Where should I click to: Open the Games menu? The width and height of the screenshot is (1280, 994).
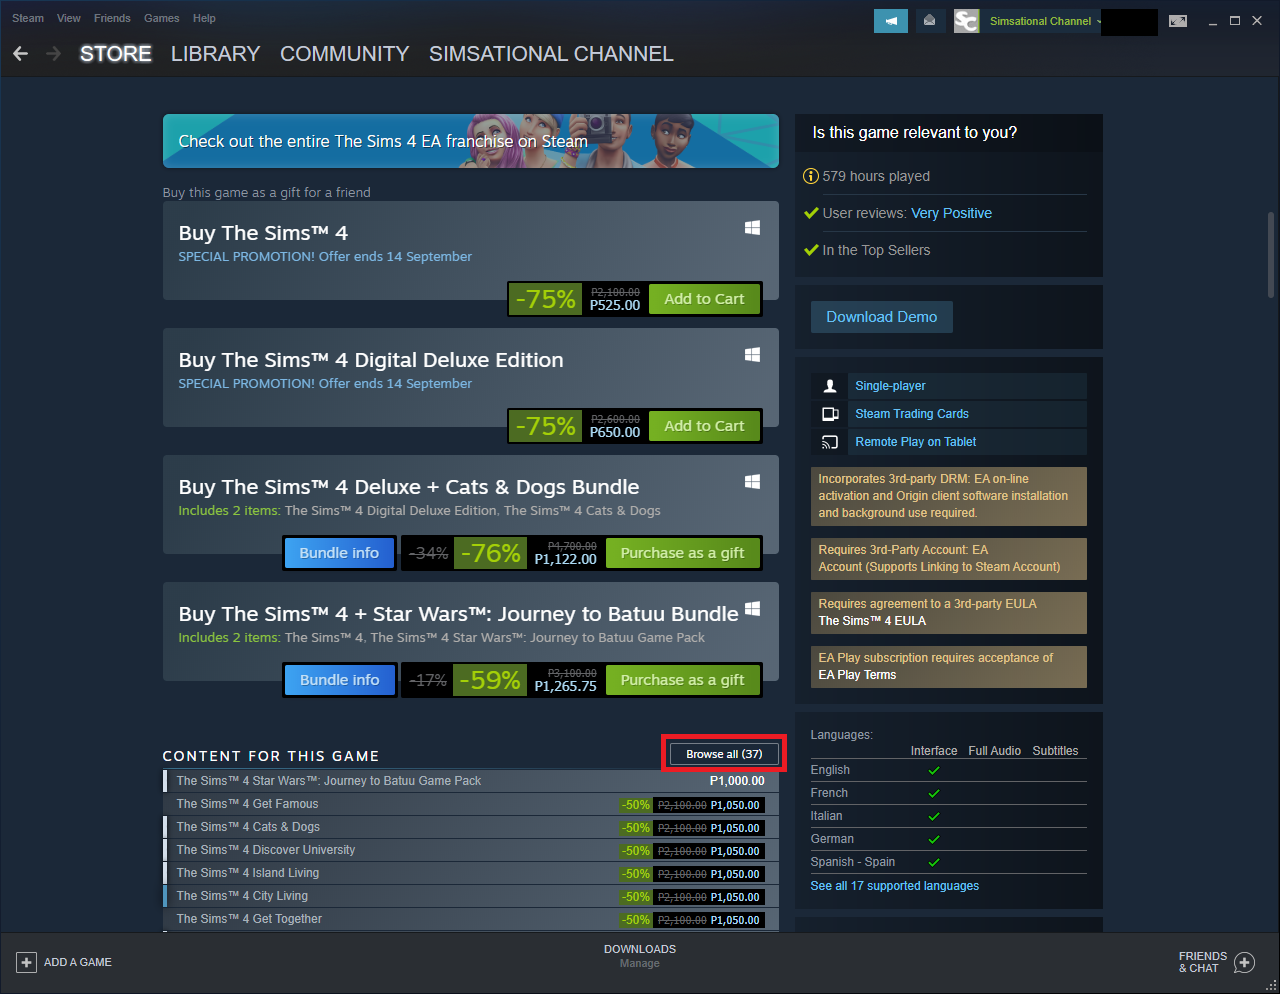coord(161,18)
